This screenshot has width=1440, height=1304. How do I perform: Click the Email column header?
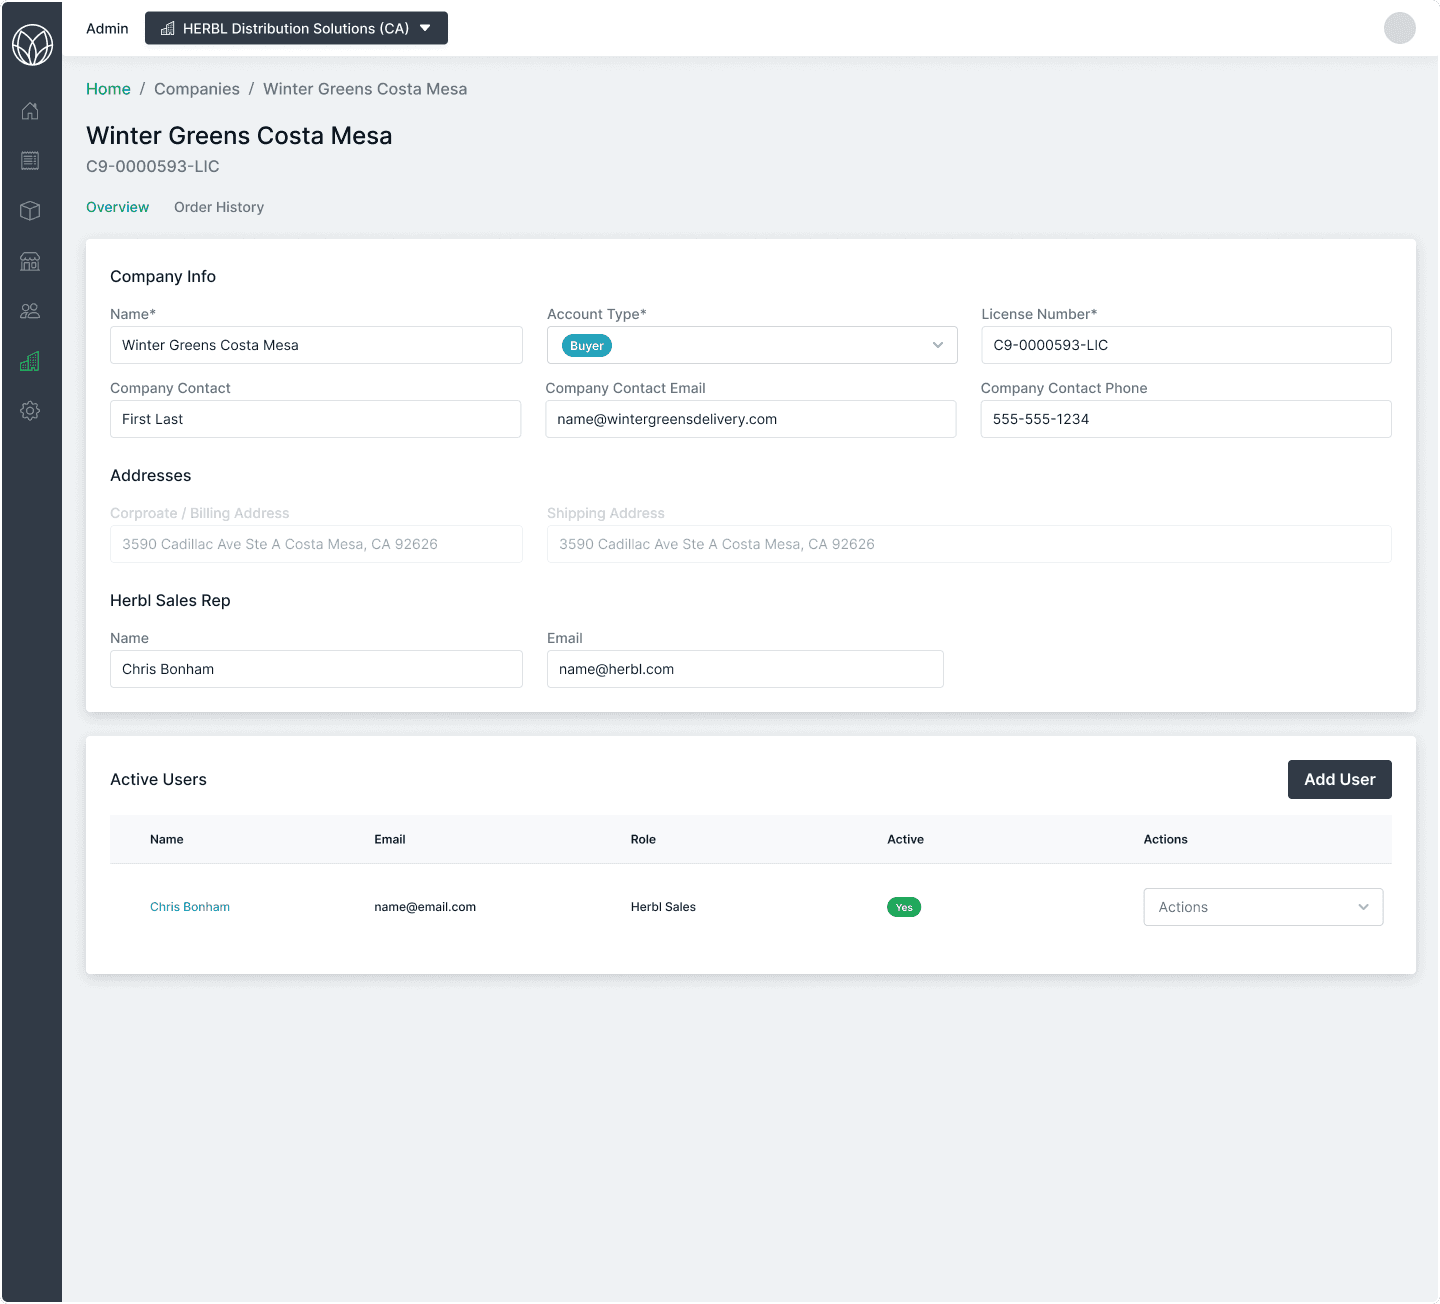tap(390, 839)
